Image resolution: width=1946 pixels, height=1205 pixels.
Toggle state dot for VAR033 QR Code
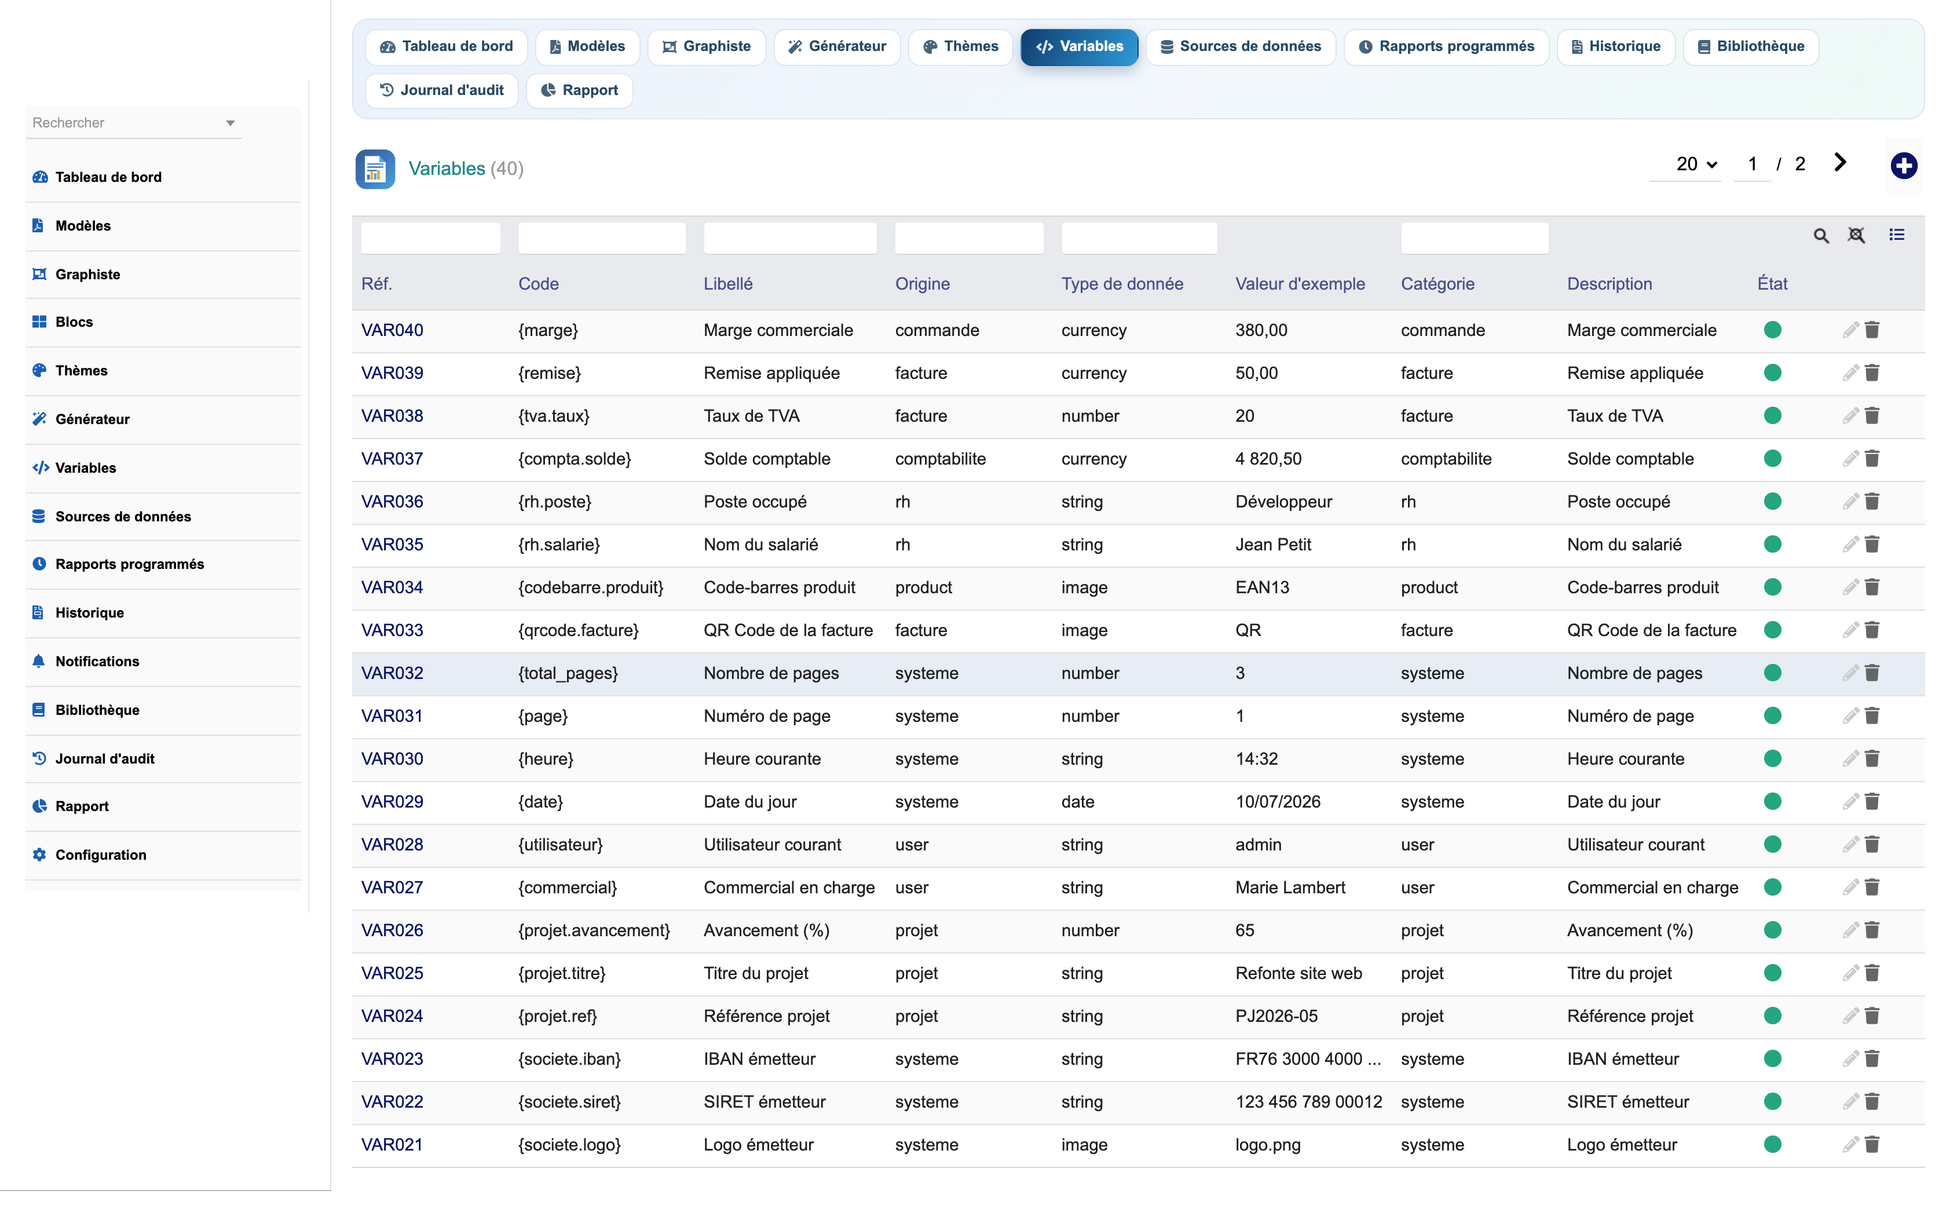click(x=1772, y=630)
